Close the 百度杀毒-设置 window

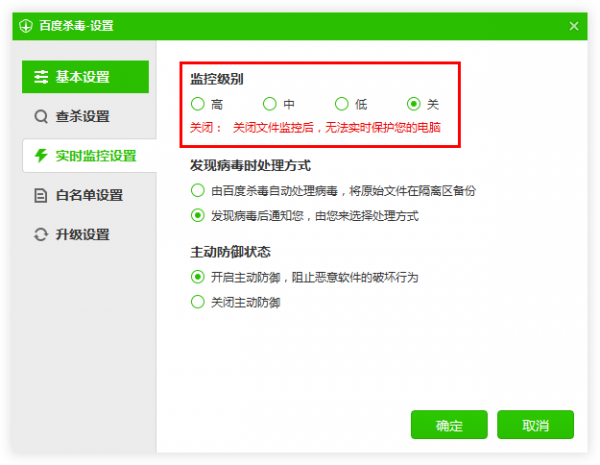(x=574, y=26)
